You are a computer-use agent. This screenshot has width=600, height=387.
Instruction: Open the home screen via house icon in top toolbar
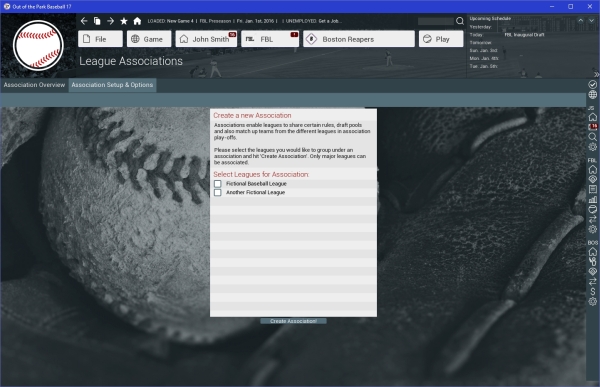[137, 21]
